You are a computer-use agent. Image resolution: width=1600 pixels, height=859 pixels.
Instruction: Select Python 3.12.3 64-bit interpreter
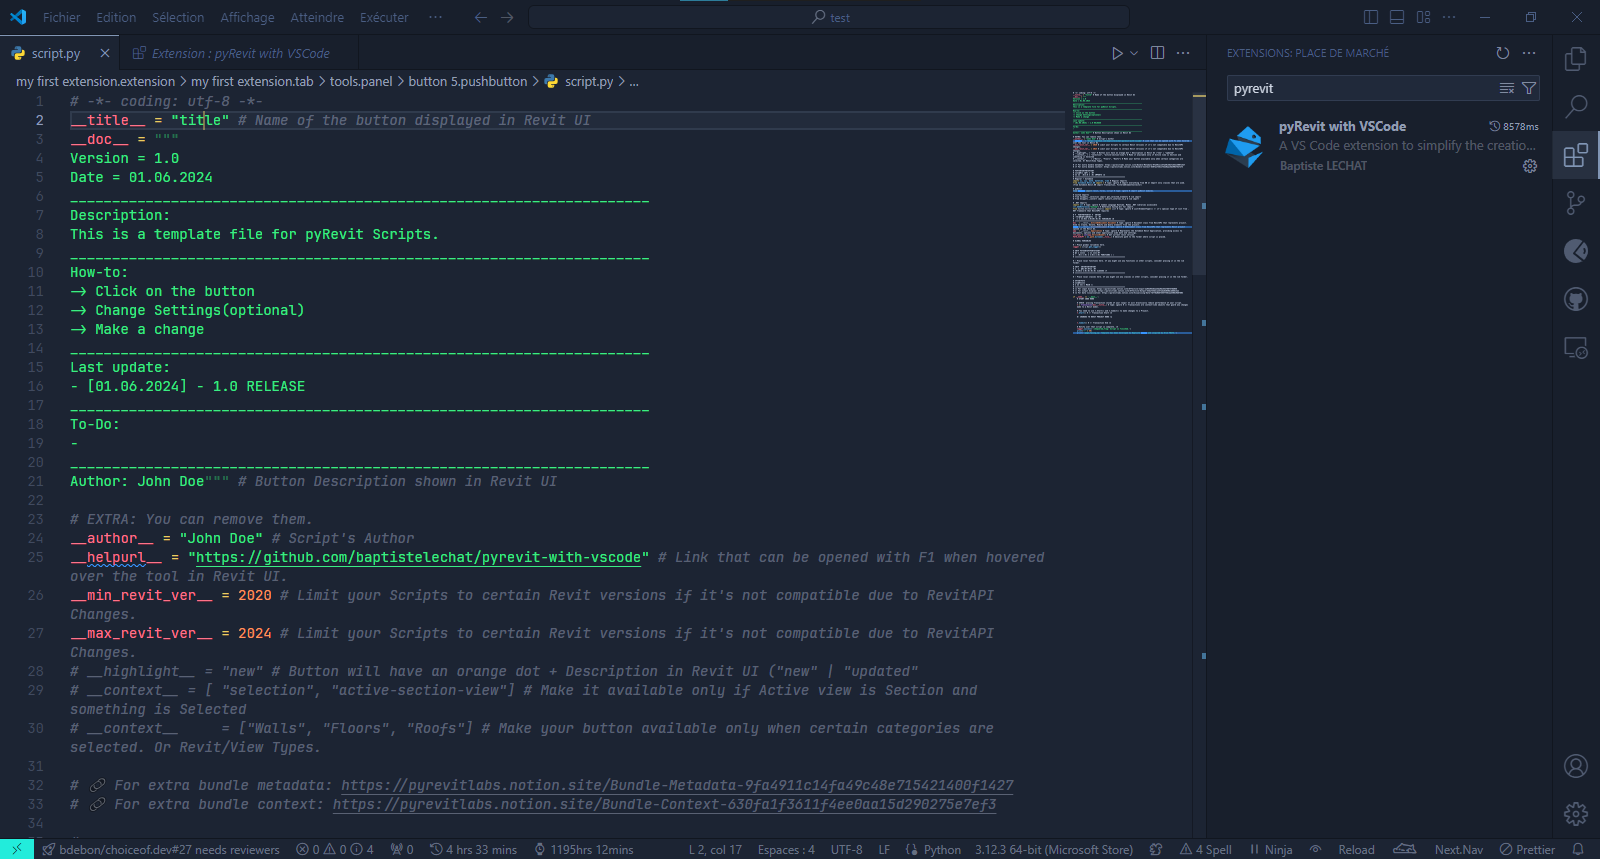click(x=1053, y=849)
